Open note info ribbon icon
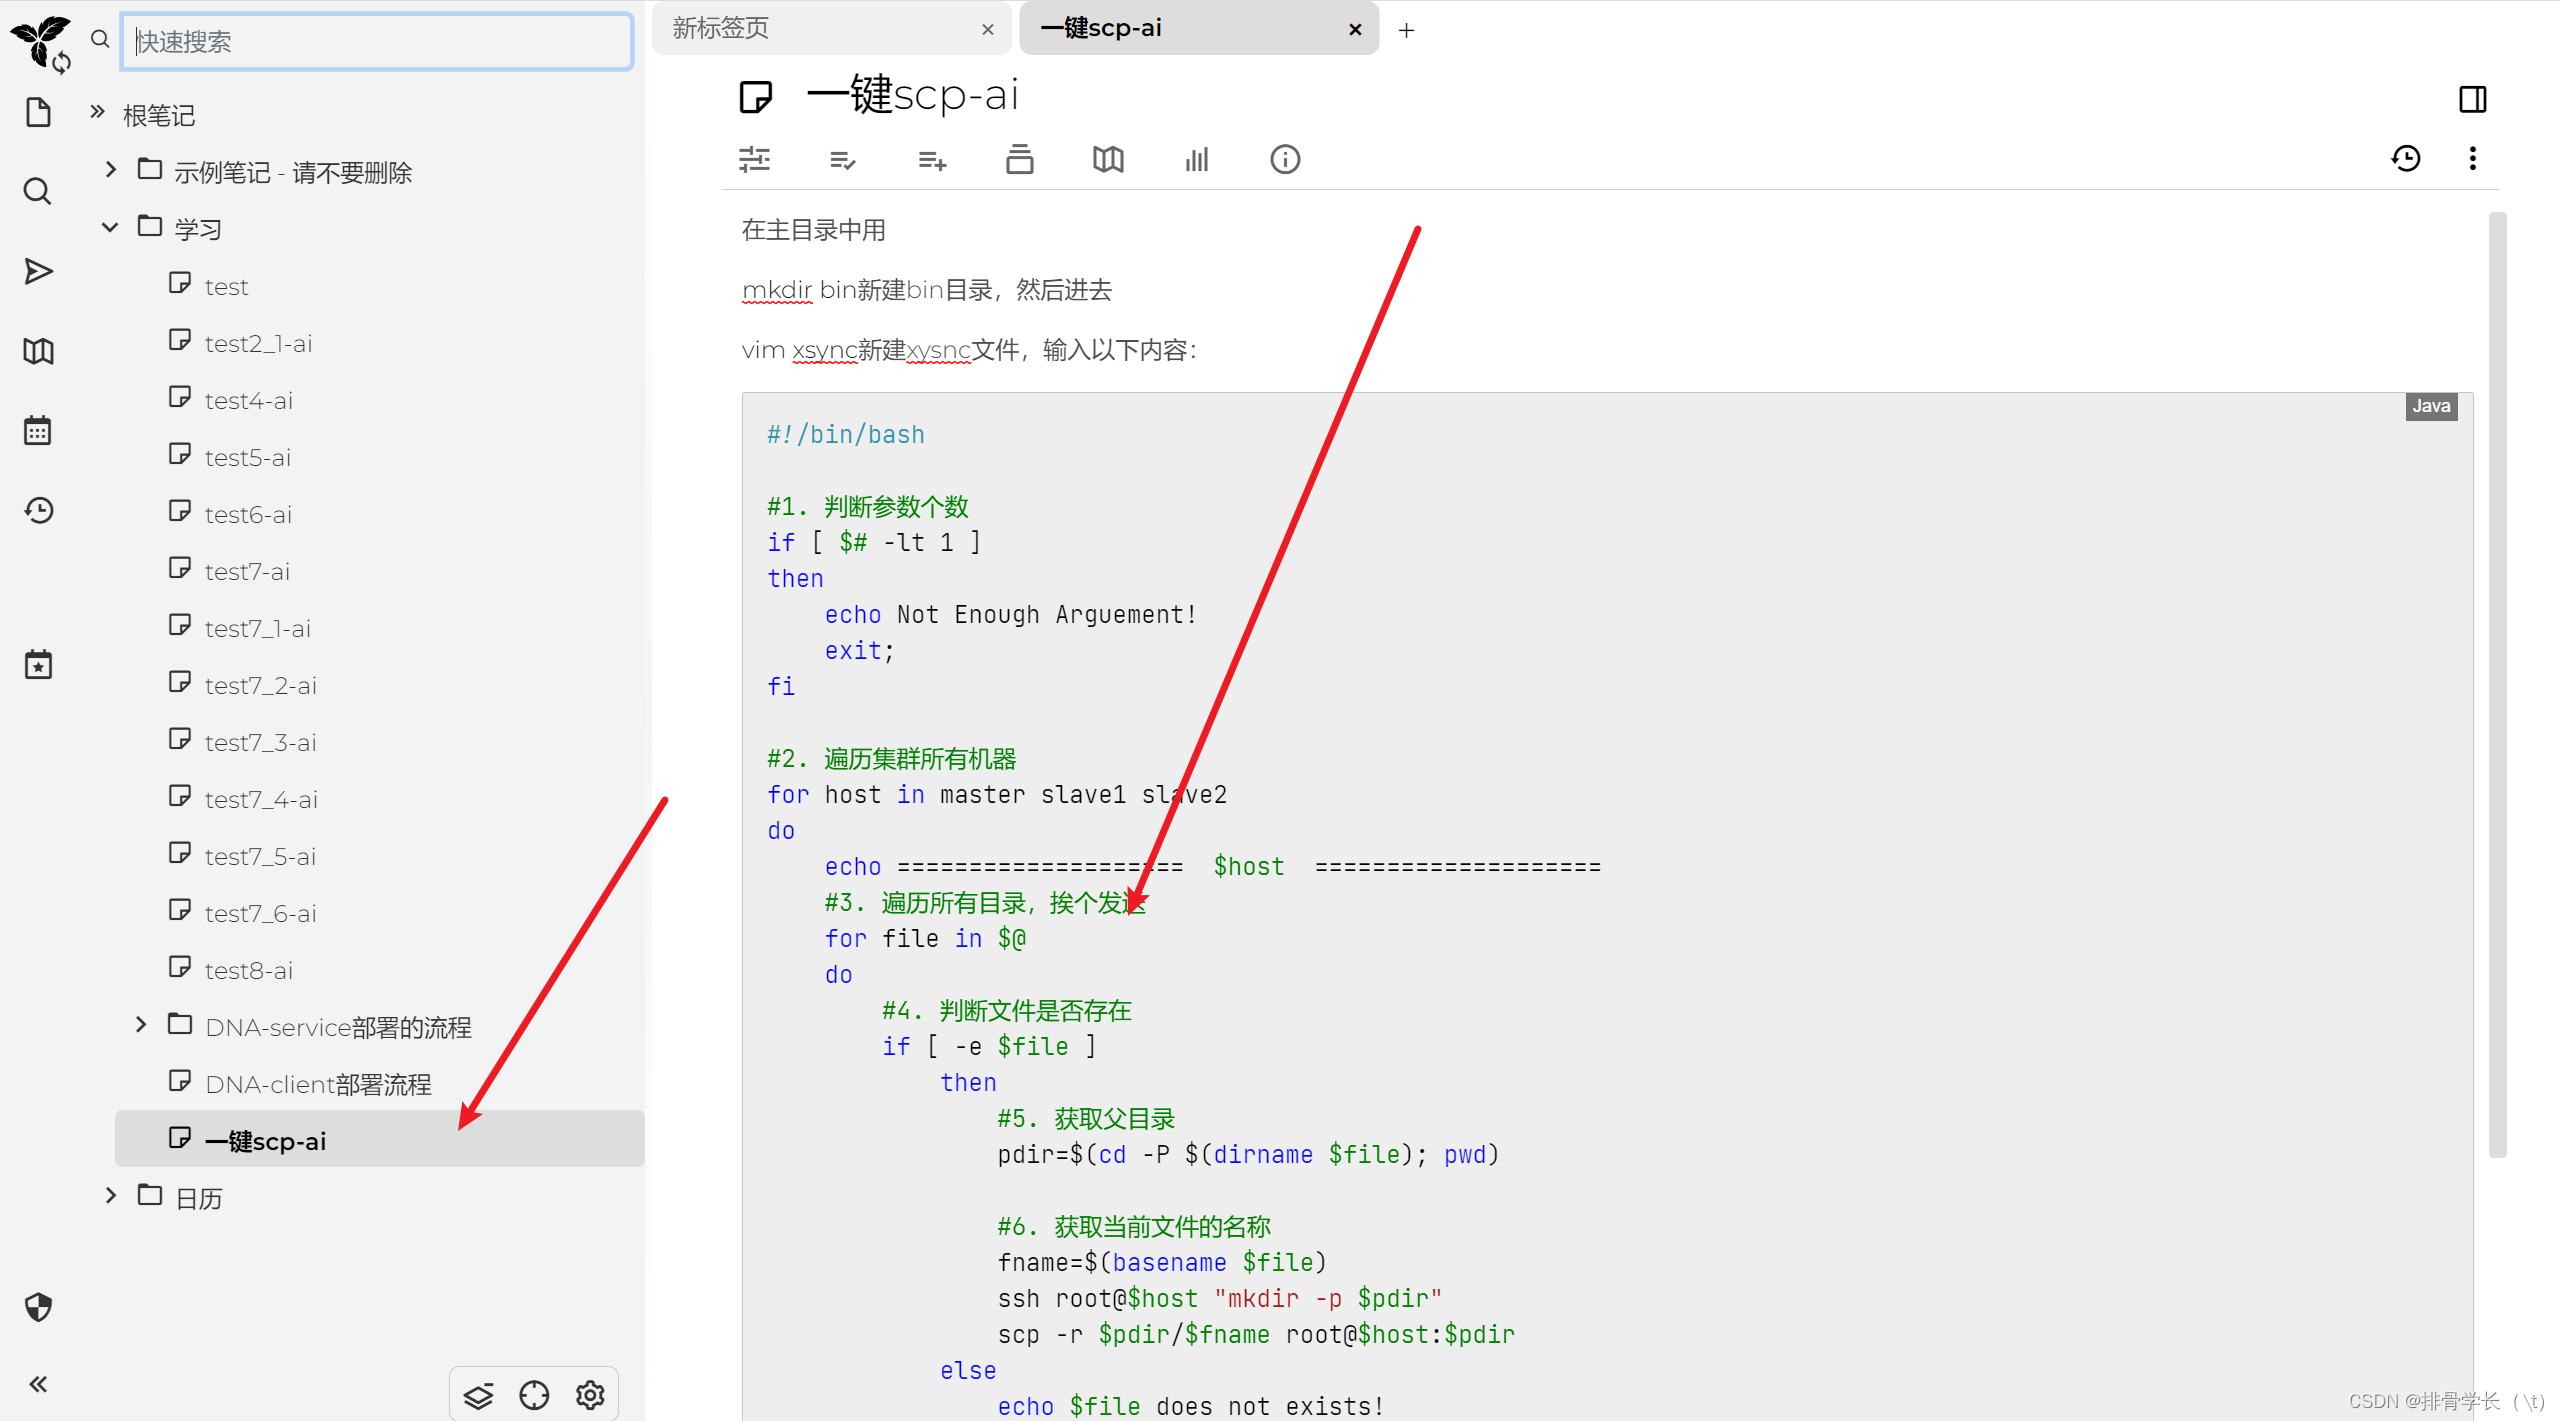 click(x=1285, y=159)
